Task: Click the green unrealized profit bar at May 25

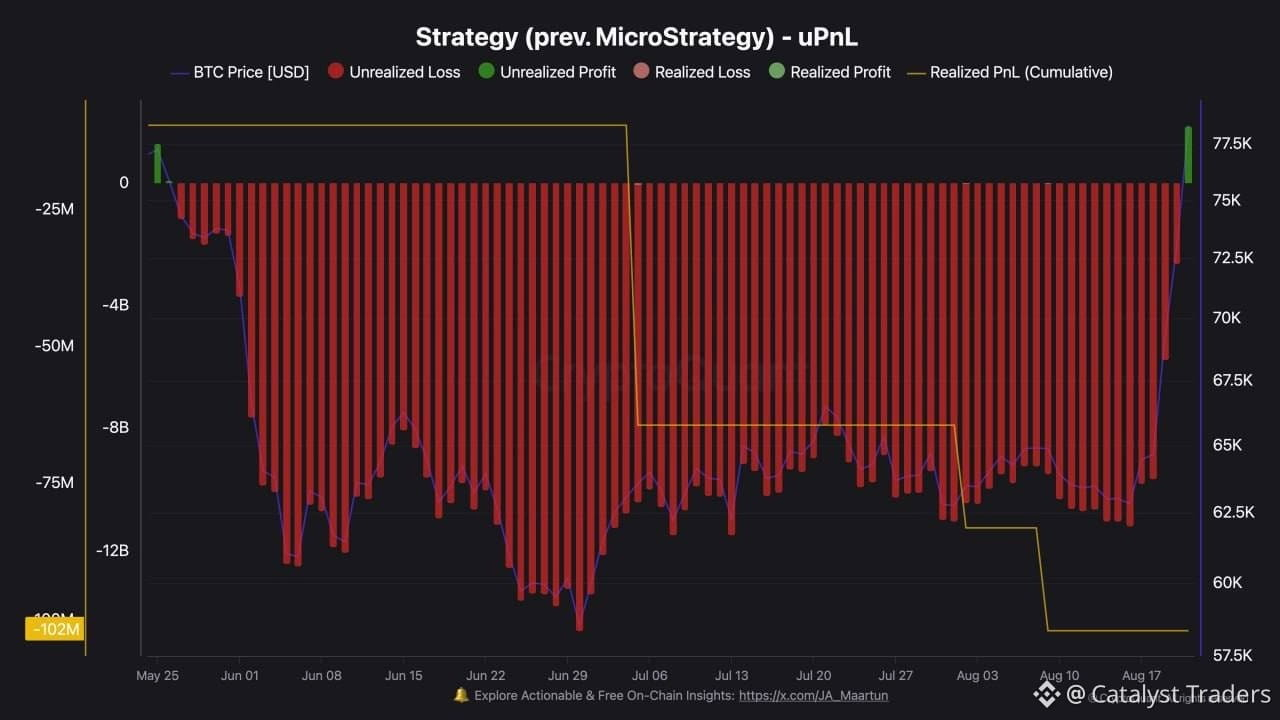Action: 158,164
